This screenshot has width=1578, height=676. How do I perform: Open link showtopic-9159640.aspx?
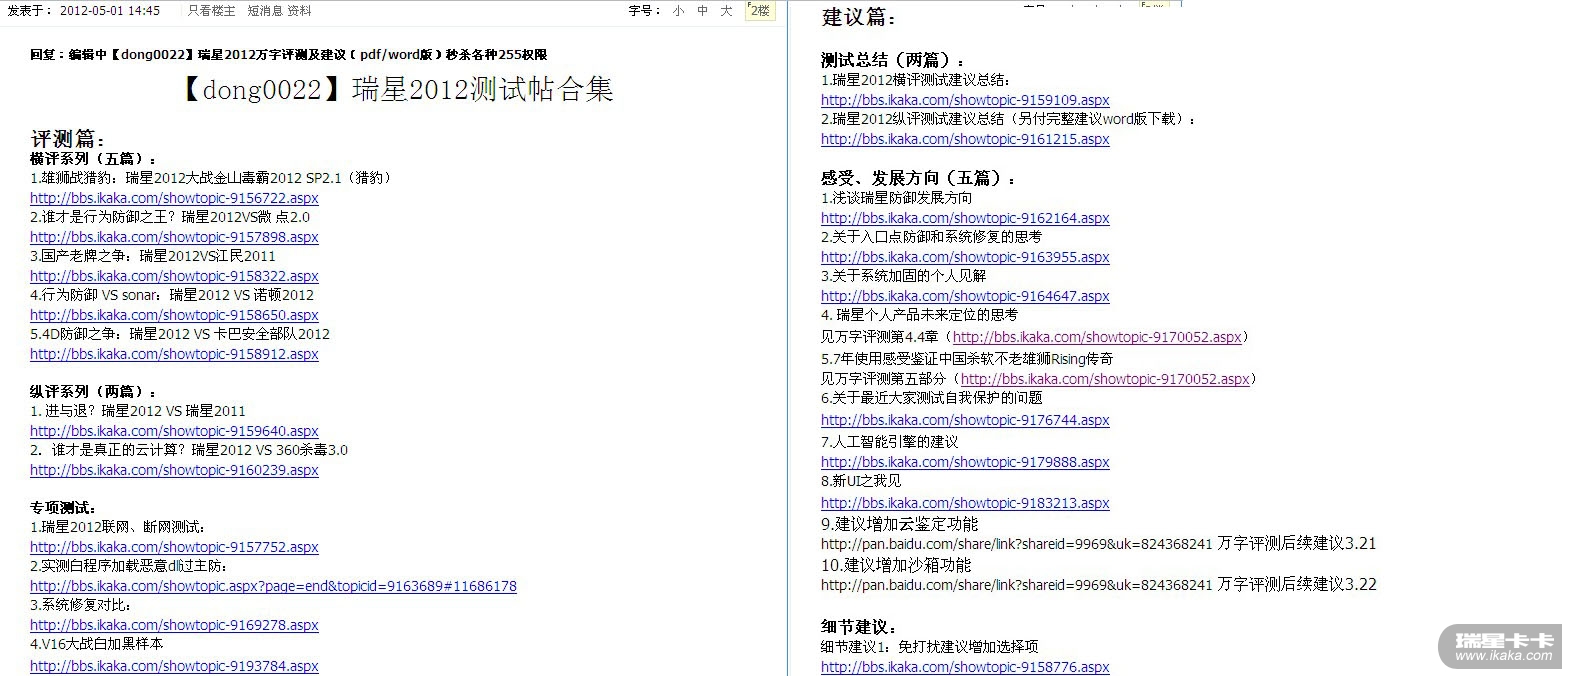tap(174, 431)
